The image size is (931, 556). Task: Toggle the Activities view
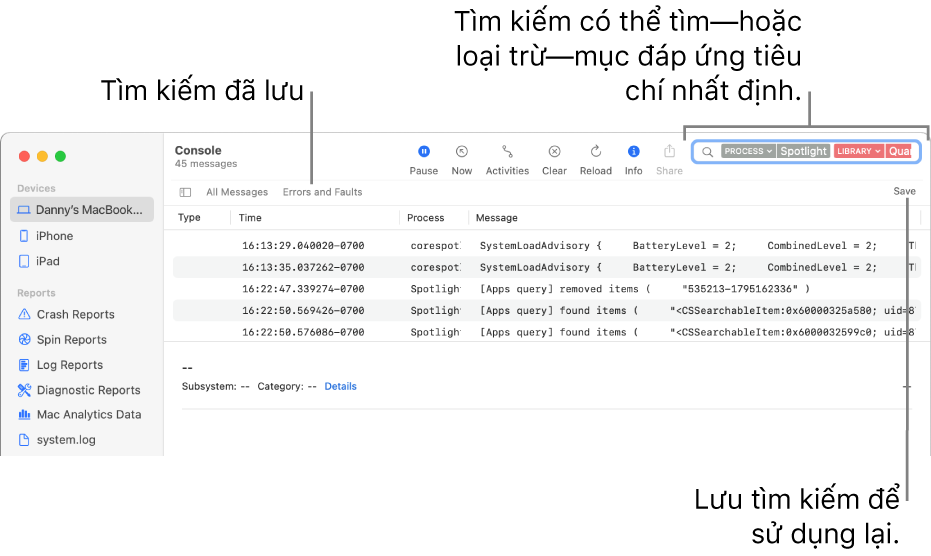pos(507,160)
